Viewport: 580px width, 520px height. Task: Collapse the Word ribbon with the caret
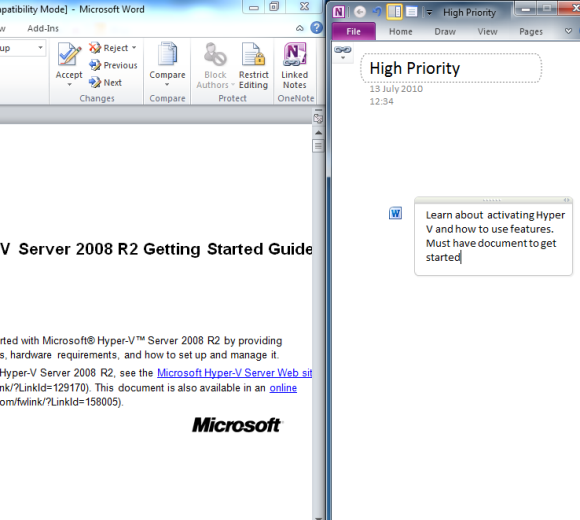point(300,28)
